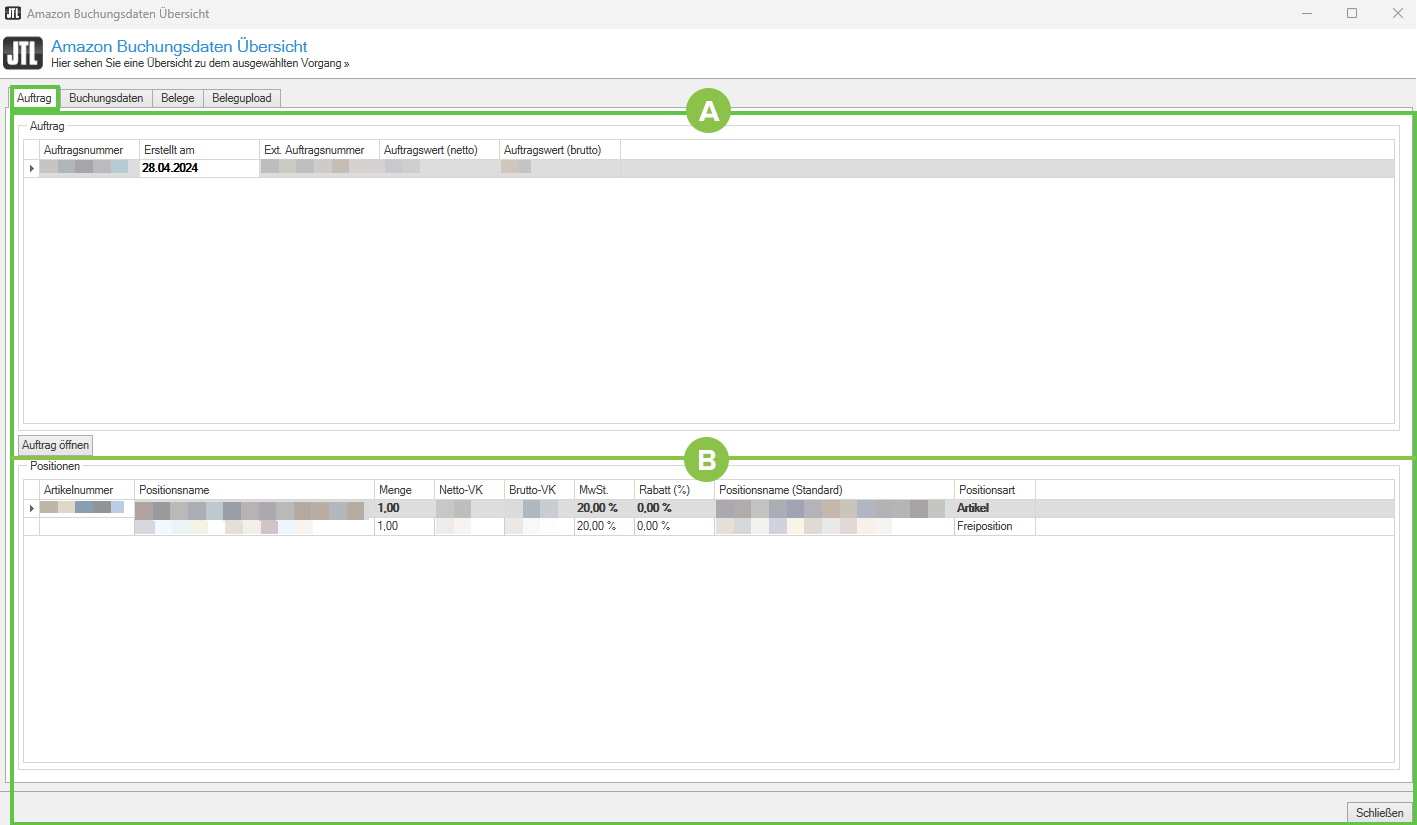Sort orders by Erstellt am column

[170, 150]
